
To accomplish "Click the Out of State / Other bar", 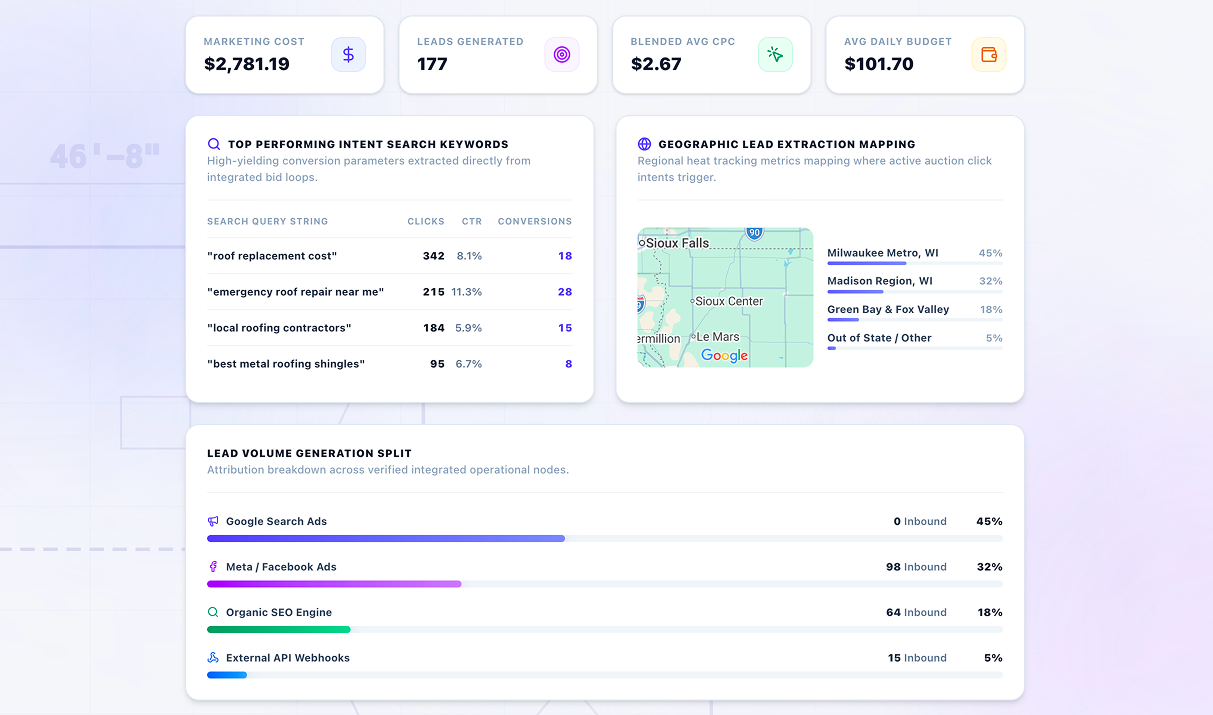I will (x=914, y=348).
